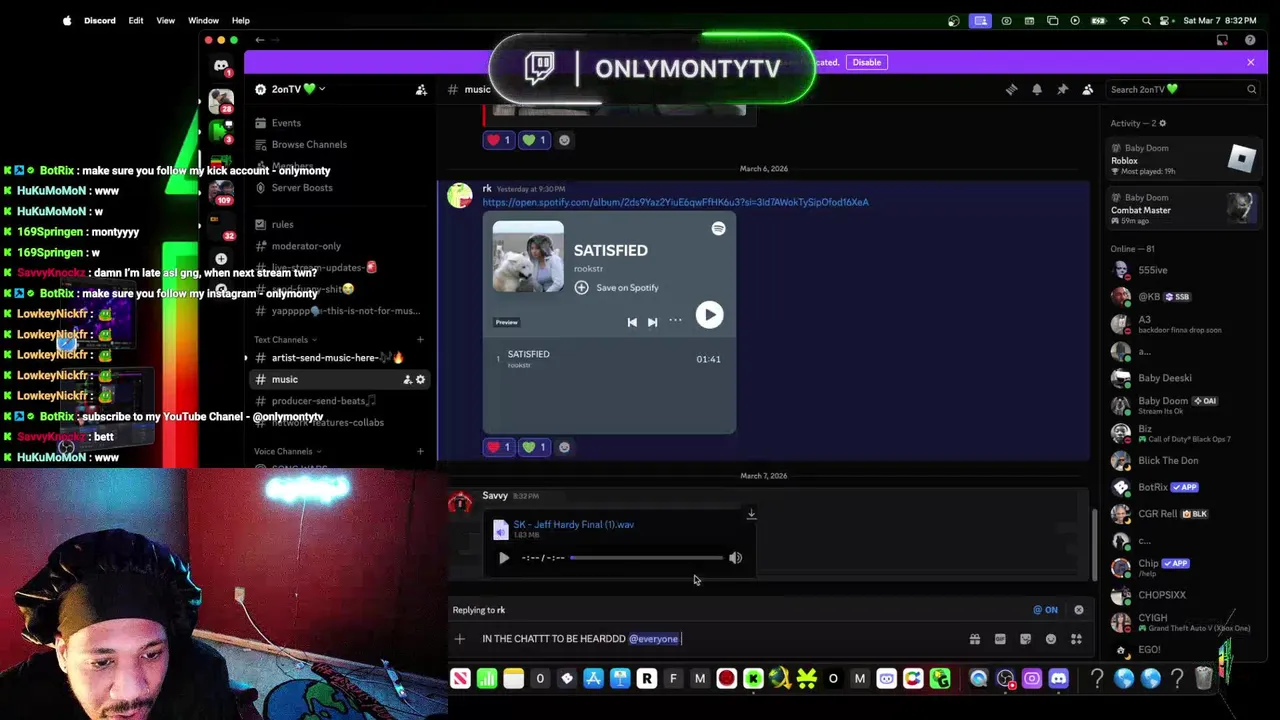Select SATISFIED track row 01:41
The height and width of the screenshot is (720, 1280).
click(609, 359)
